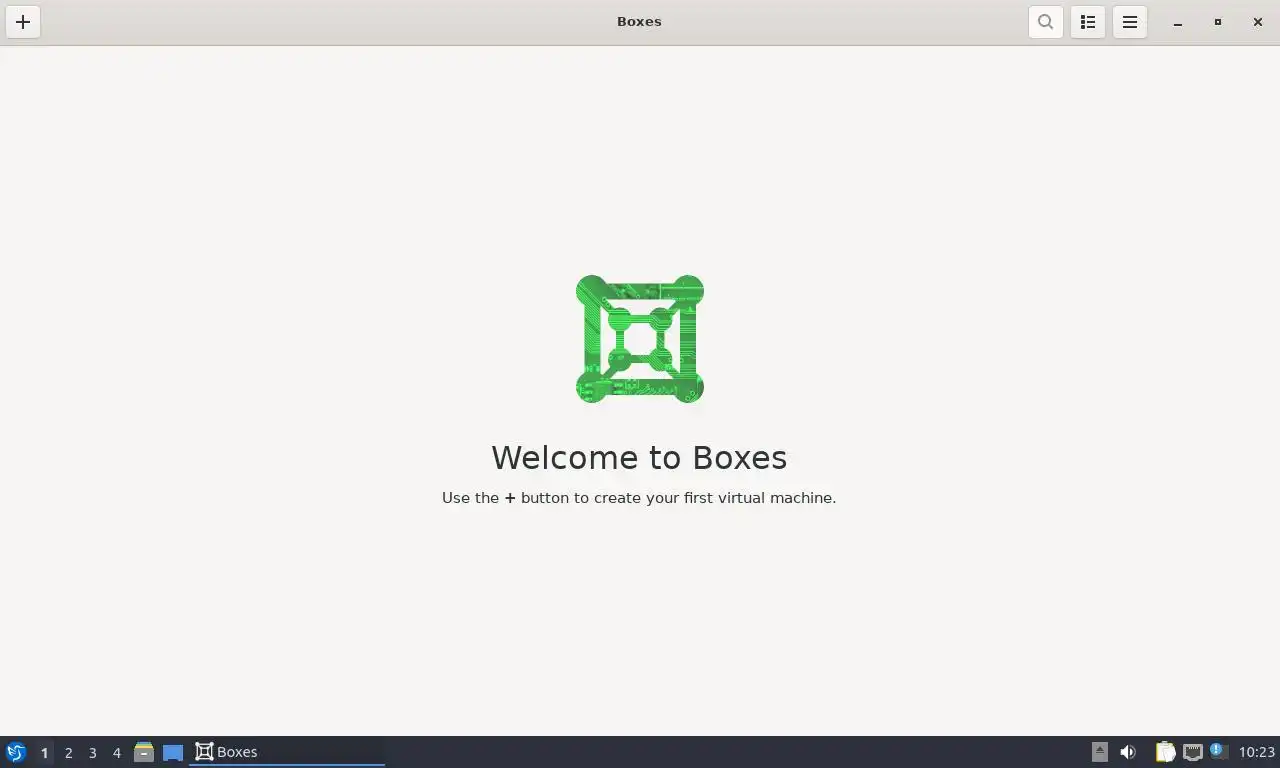Click the "Use the + button" hint text

tap(639, 498)
